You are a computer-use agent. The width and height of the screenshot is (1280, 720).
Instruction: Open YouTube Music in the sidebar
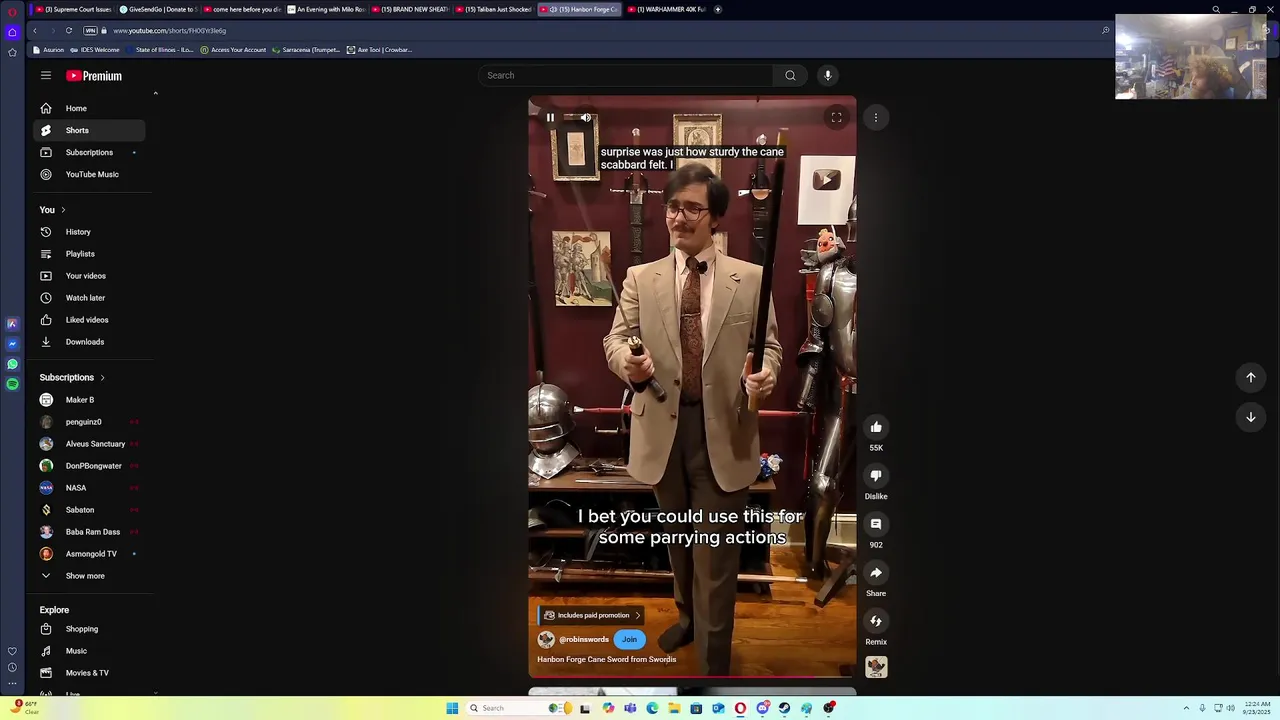[x=88, y=174]
